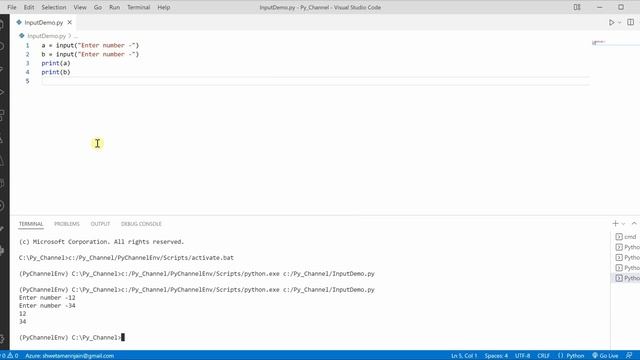Click terminal output "Enter number -12"
This screenshot has height=360, width=640.
pos(47,298)
